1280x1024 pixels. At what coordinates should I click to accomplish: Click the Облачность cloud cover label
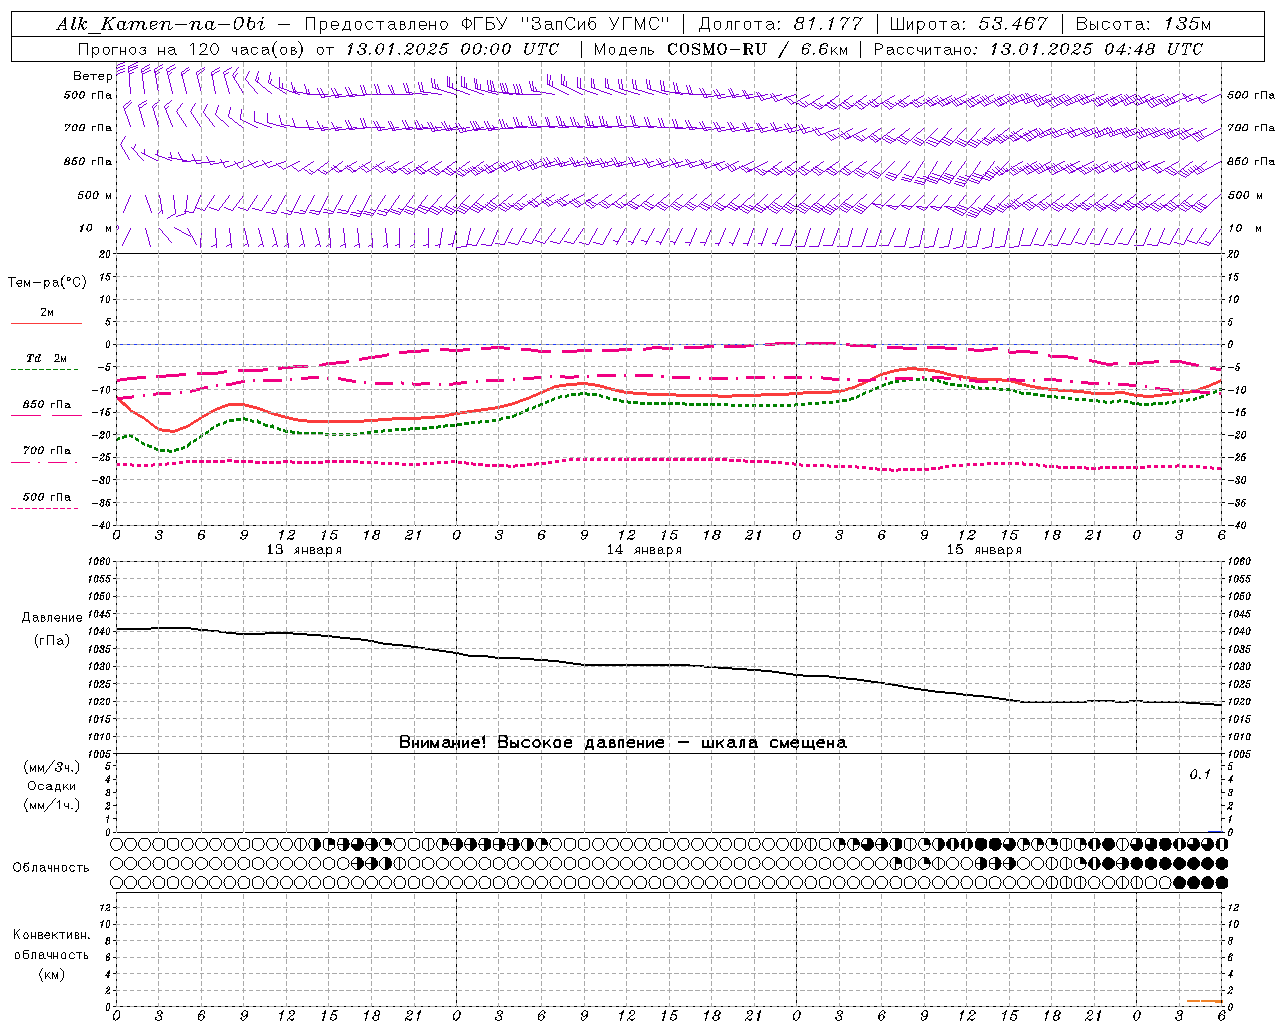coord(51,867)
